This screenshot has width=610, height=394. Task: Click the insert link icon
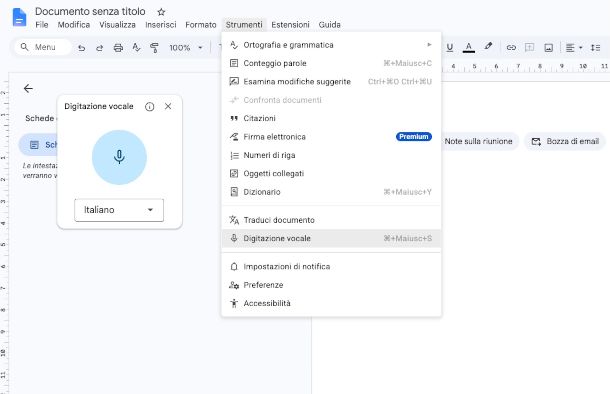(x=511, y=47)
